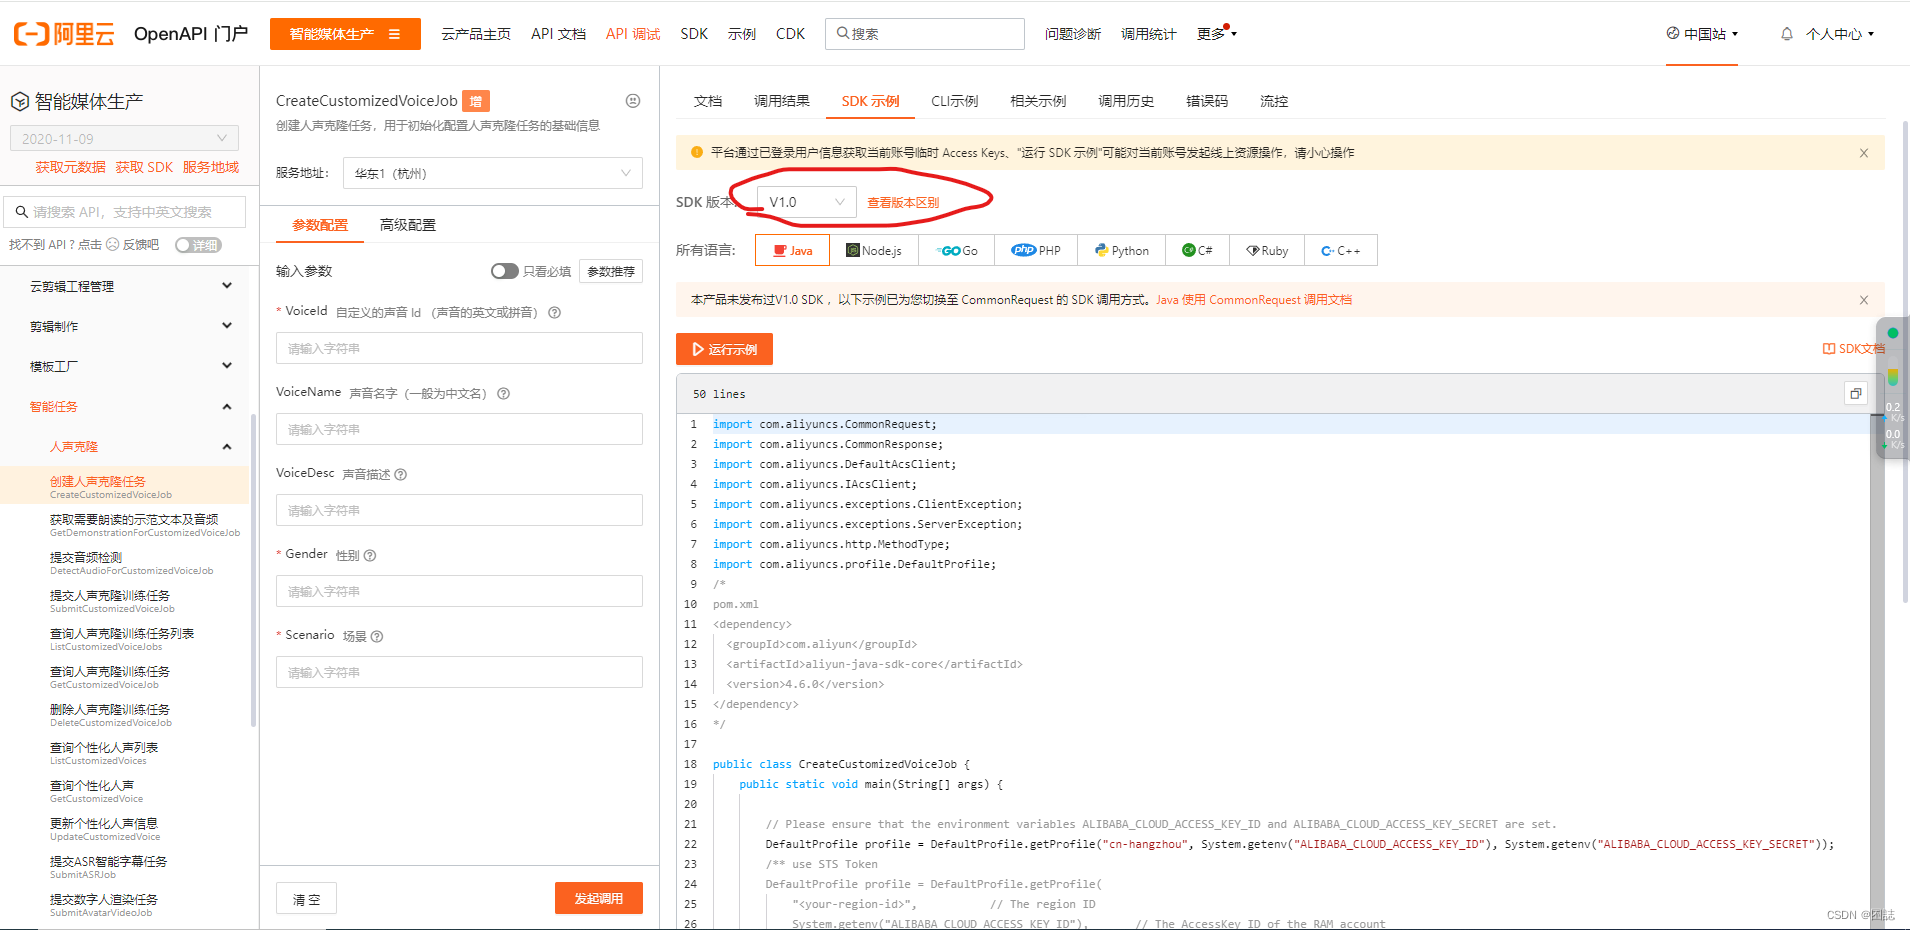Expand the 云剪辑工程管理 section
This screenshot has height=930, width=1910.
130,287
